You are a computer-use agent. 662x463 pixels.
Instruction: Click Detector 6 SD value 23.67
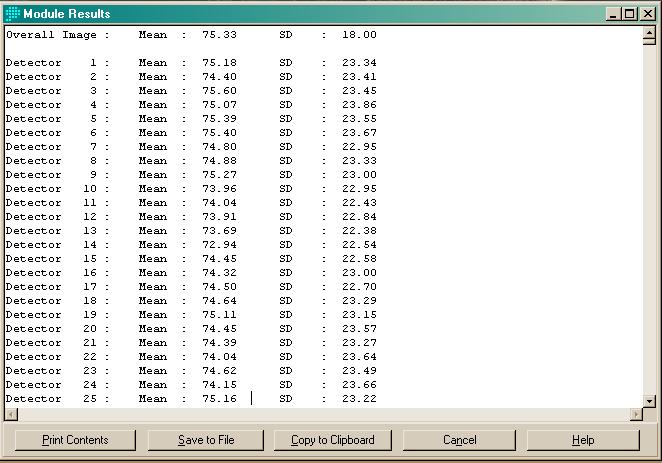359,133
